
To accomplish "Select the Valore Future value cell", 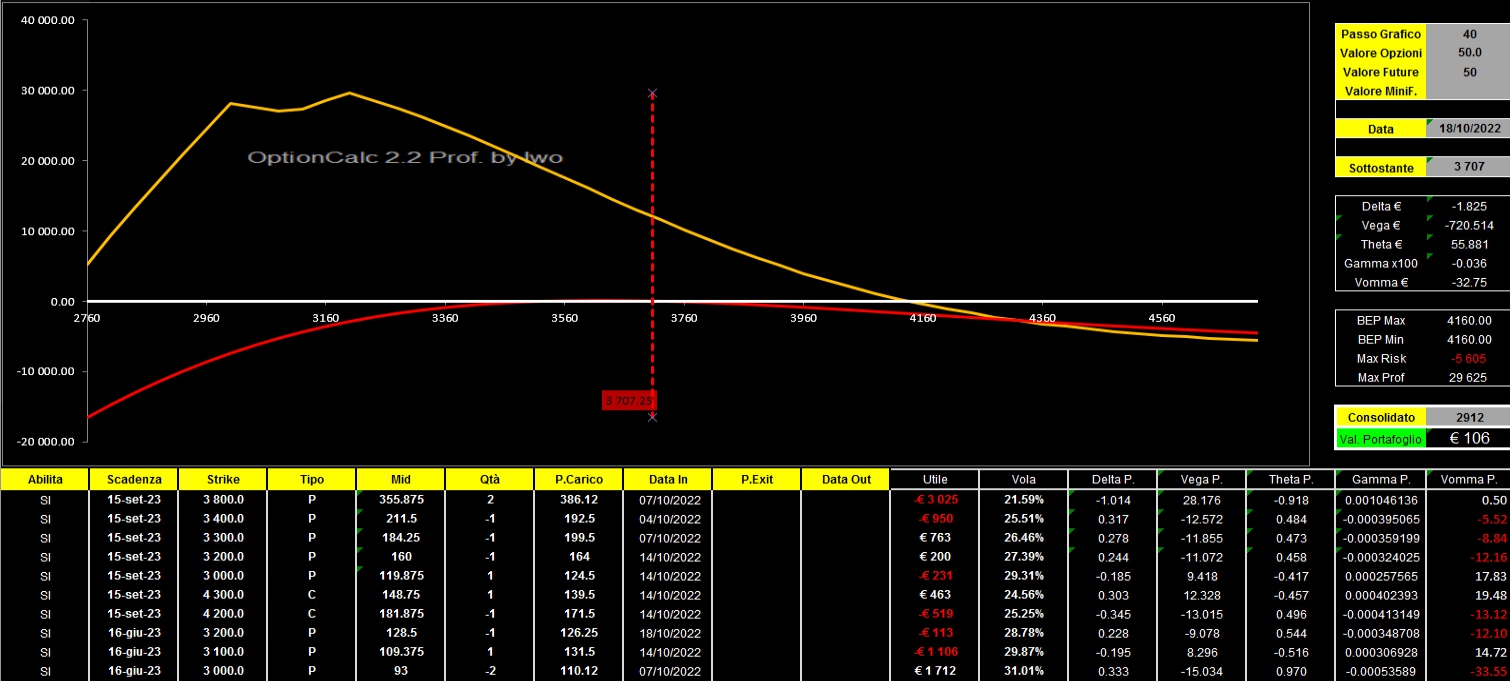I will click(1468, 72).
